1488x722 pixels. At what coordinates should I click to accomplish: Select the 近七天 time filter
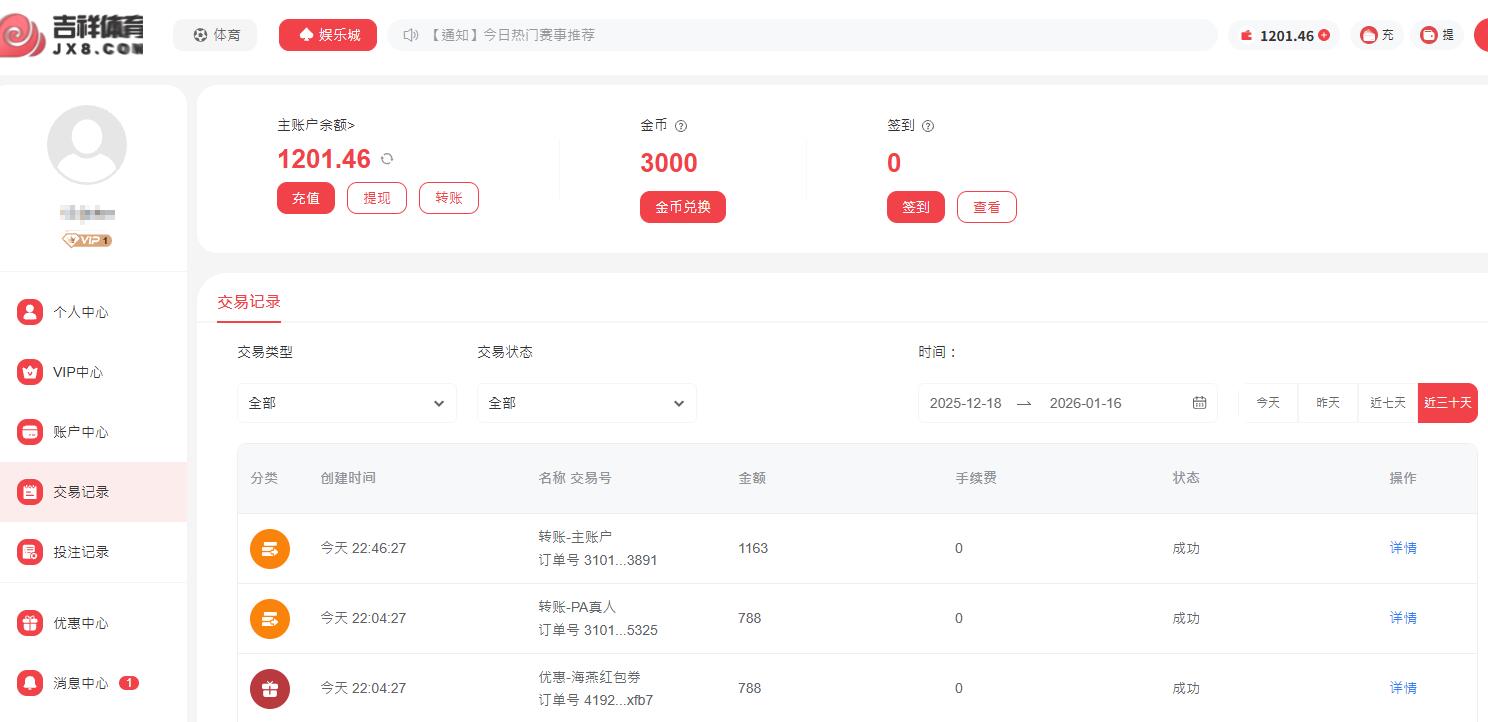pos(1388,403)
